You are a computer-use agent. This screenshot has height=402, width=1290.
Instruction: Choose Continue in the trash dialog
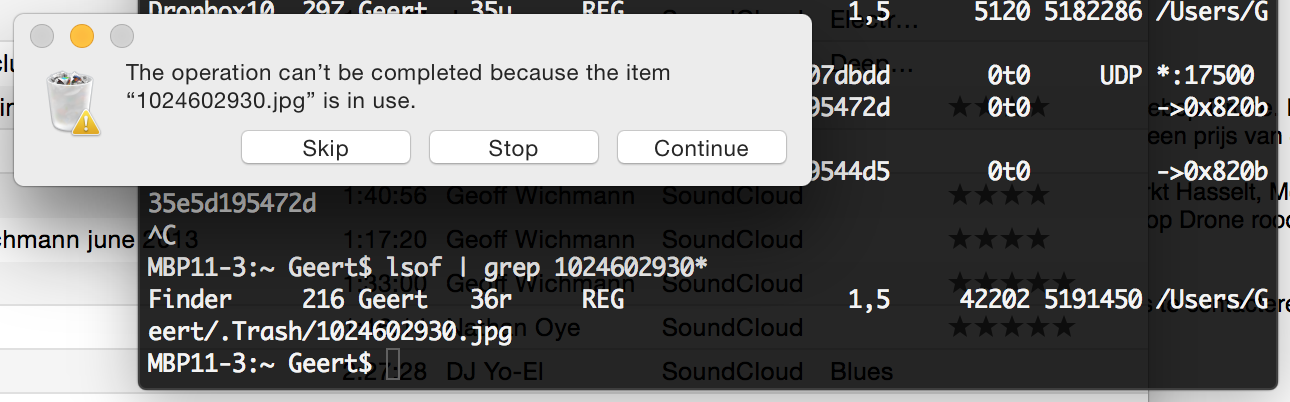701,148
